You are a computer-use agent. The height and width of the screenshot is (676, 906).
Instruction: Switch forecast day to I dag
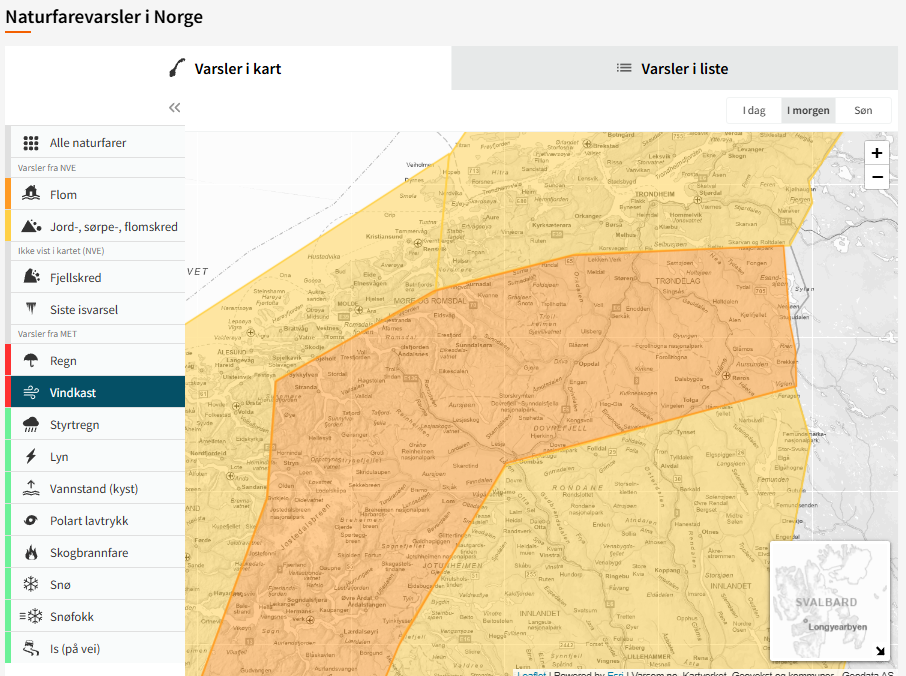pos(754,110)
